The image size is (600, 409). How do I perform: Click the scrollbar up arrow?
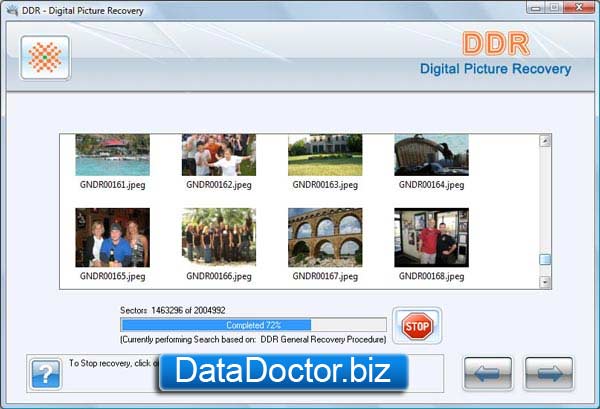(x=545, y=141)
